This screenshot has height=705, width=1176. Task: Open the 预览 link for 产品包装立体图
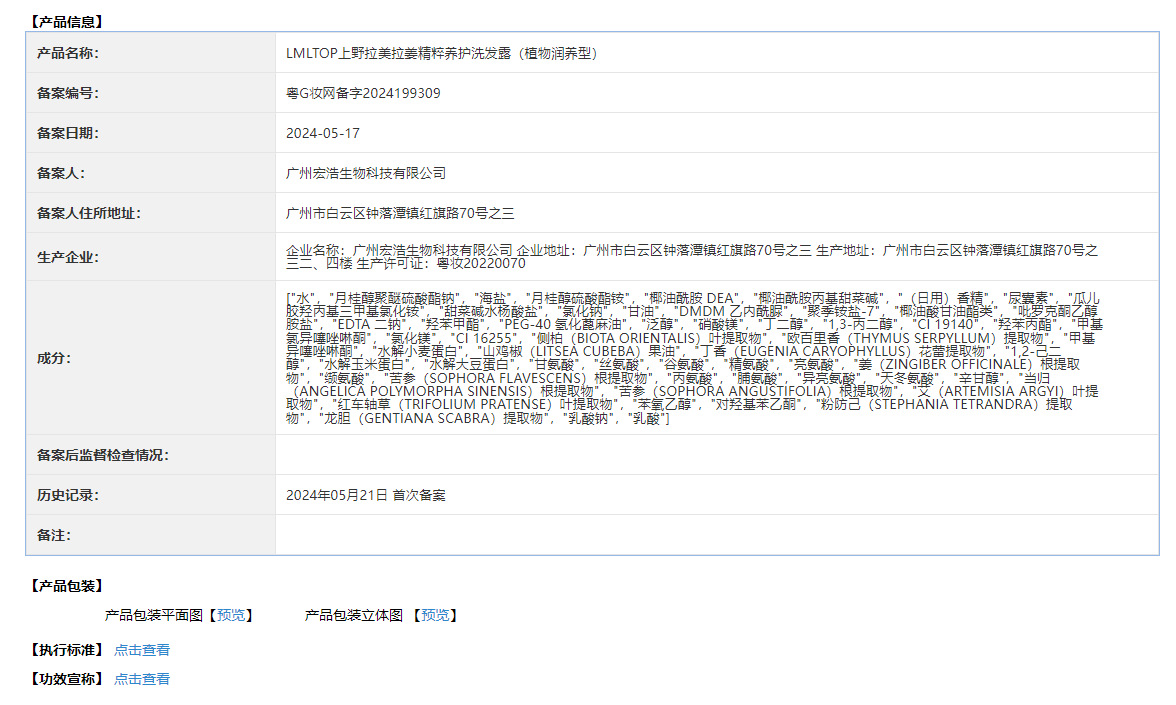coord(435,615)
